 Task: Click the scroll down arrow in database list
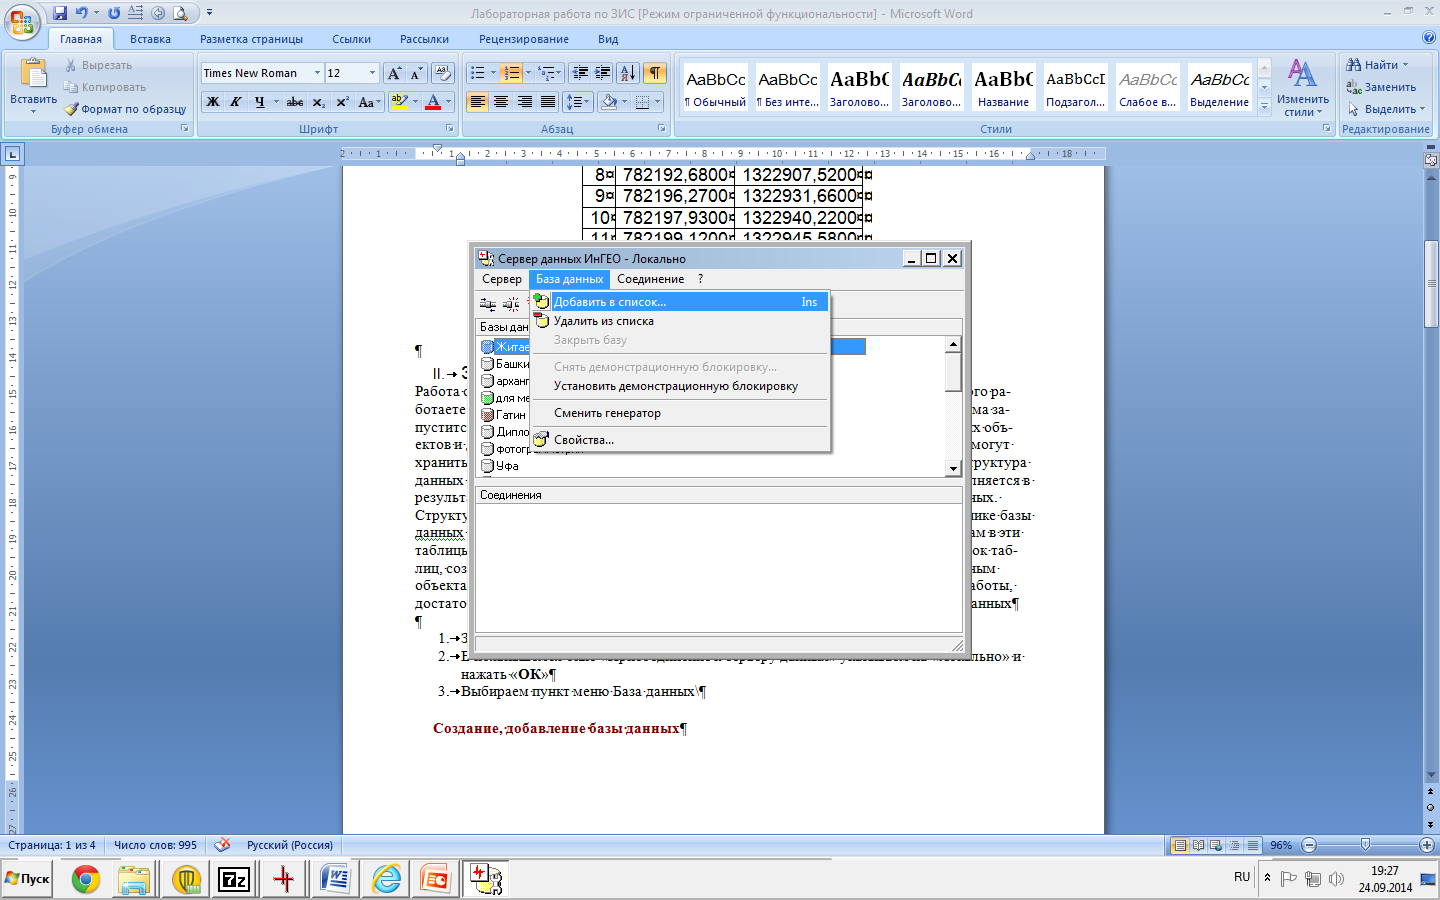[x=953, y=468]
